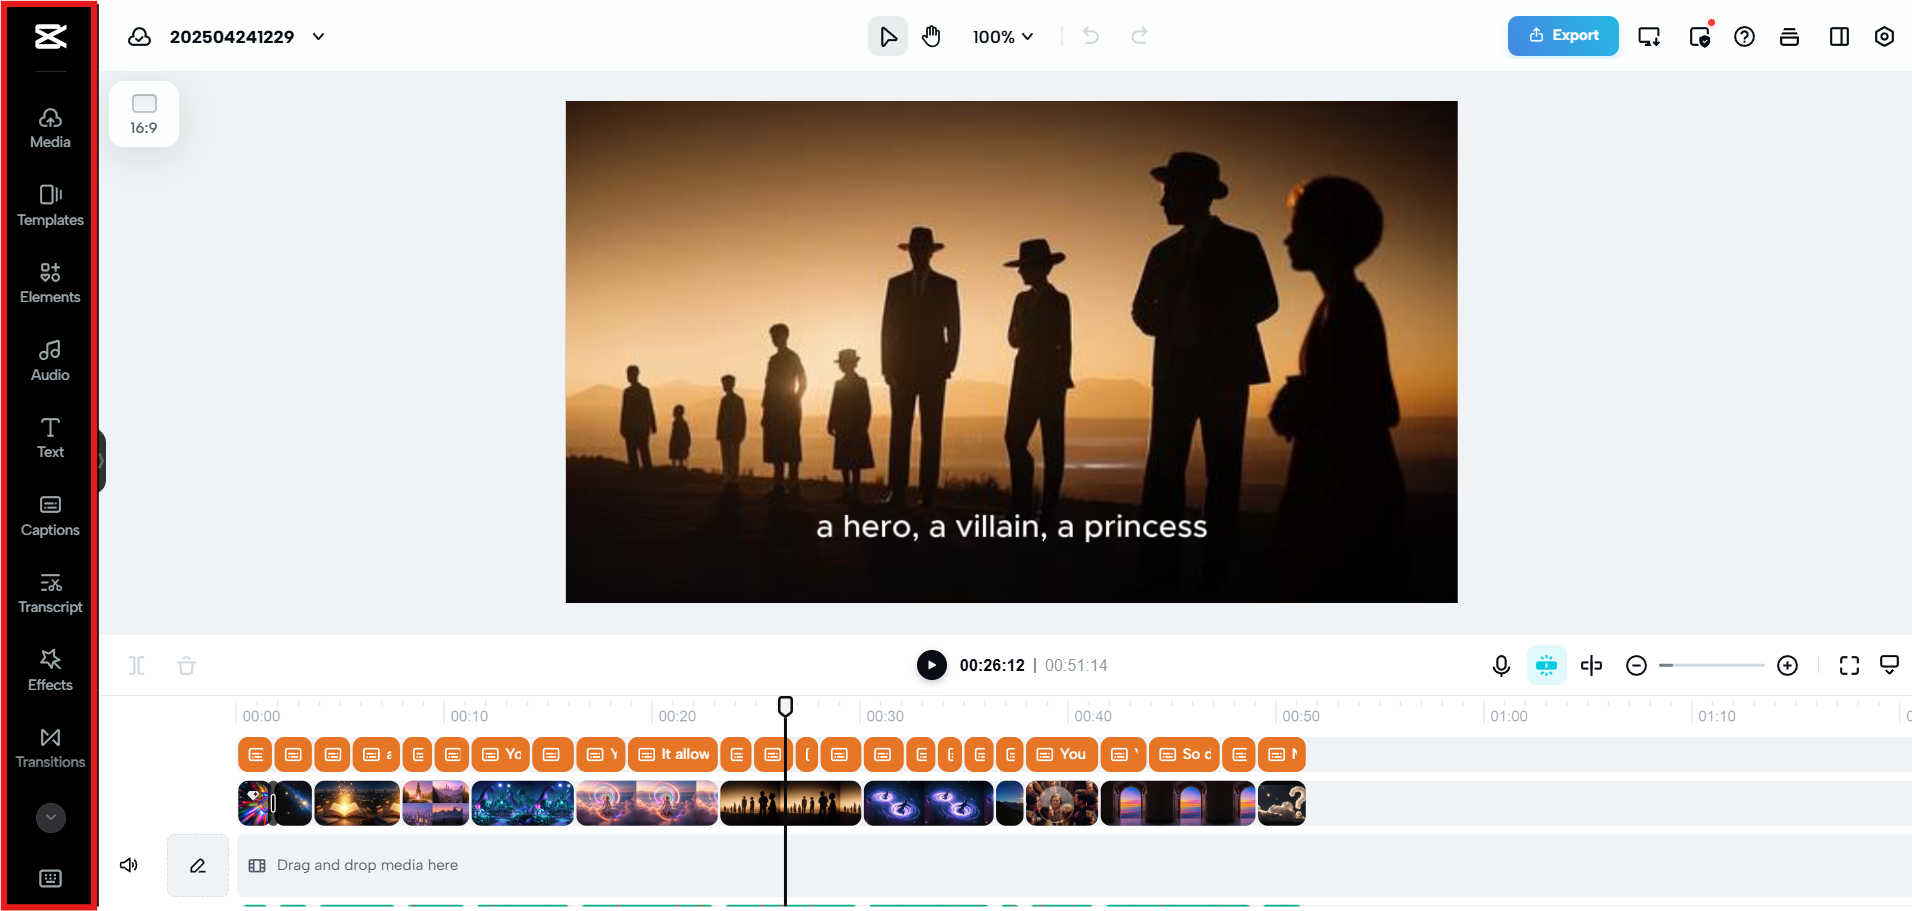Open the Captions panel
The image size is (1912, 911).
pos(50,516)
